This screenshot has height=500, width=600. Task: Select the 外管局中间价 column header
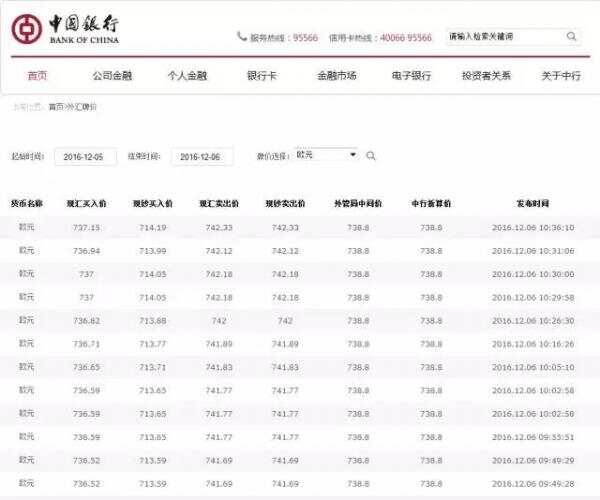[x=358, y=204]
